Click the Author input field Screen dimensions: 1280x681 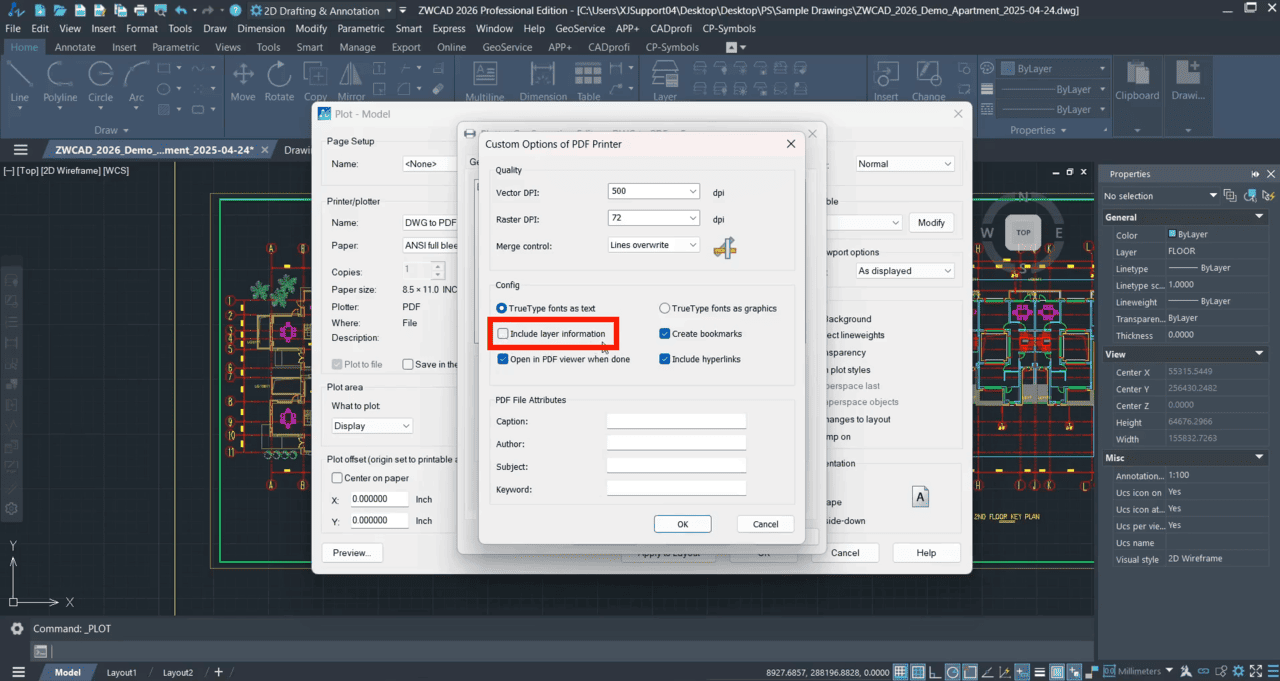pos(676,441)
